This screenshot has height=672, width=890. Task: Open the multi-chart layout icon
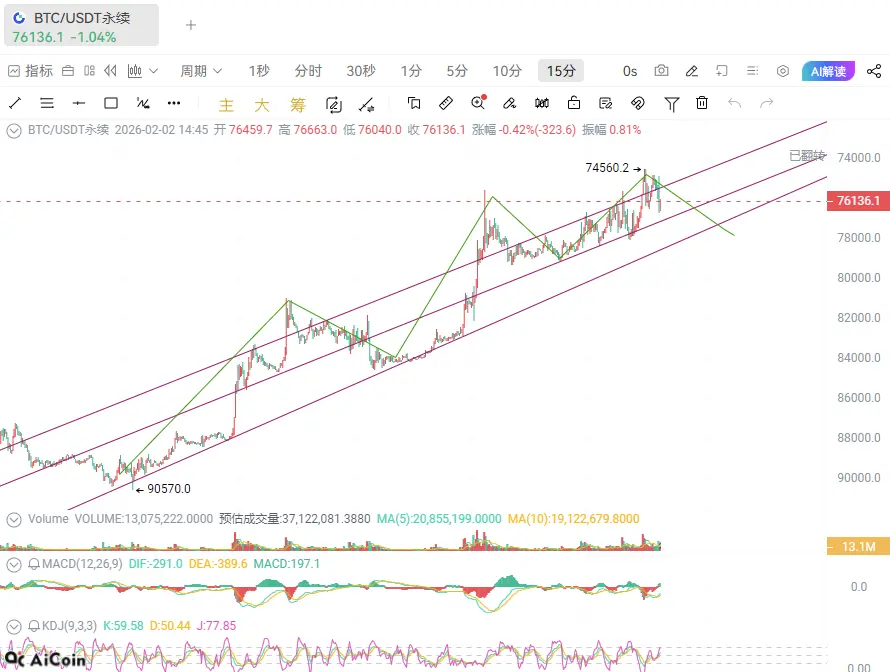(89, 71)
